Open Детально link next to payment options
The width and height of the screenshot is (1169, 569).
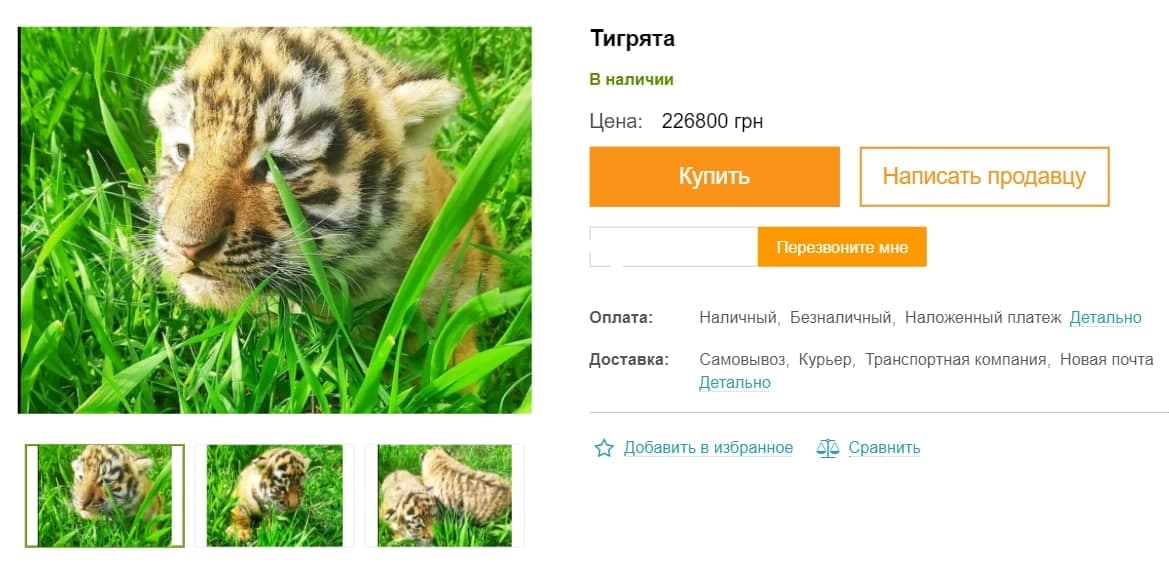(x=1105, y=318)
